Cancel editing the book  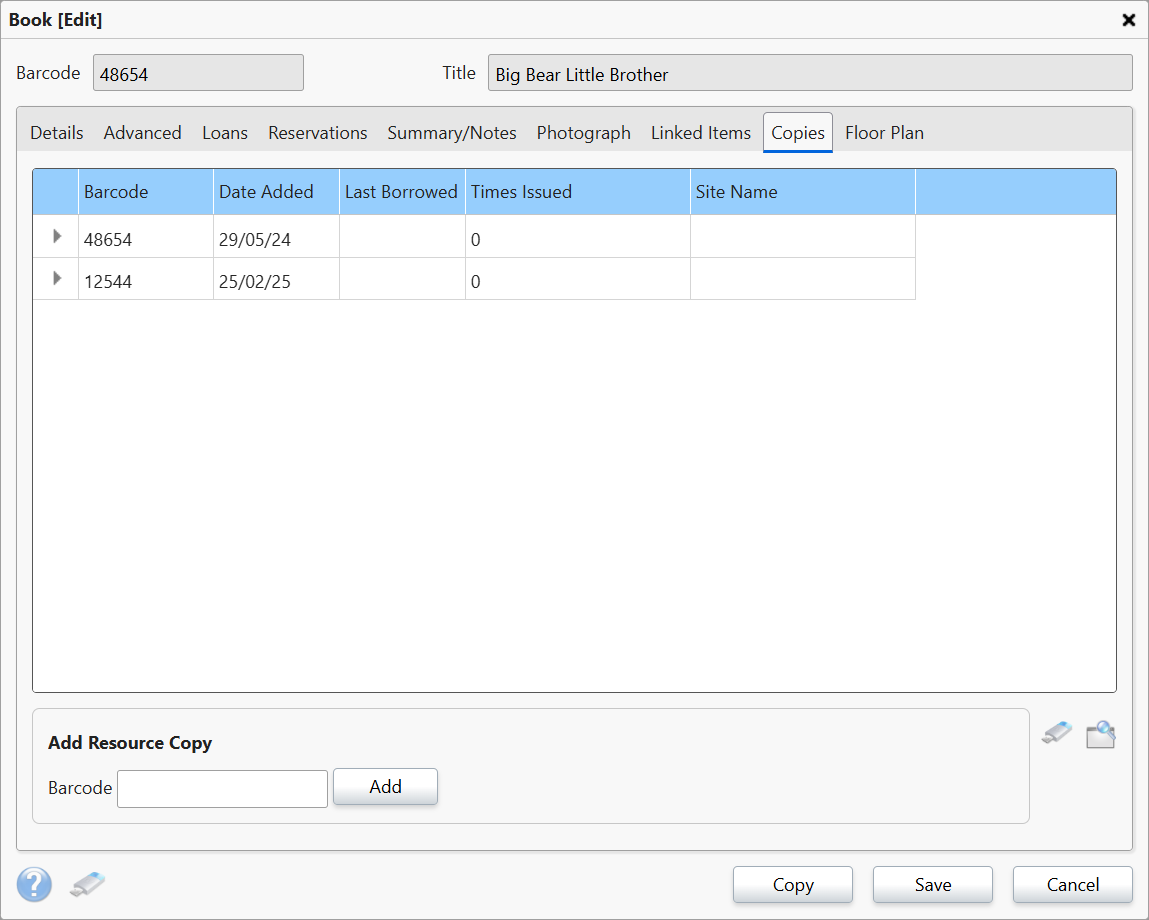(x=1072, y=884)
